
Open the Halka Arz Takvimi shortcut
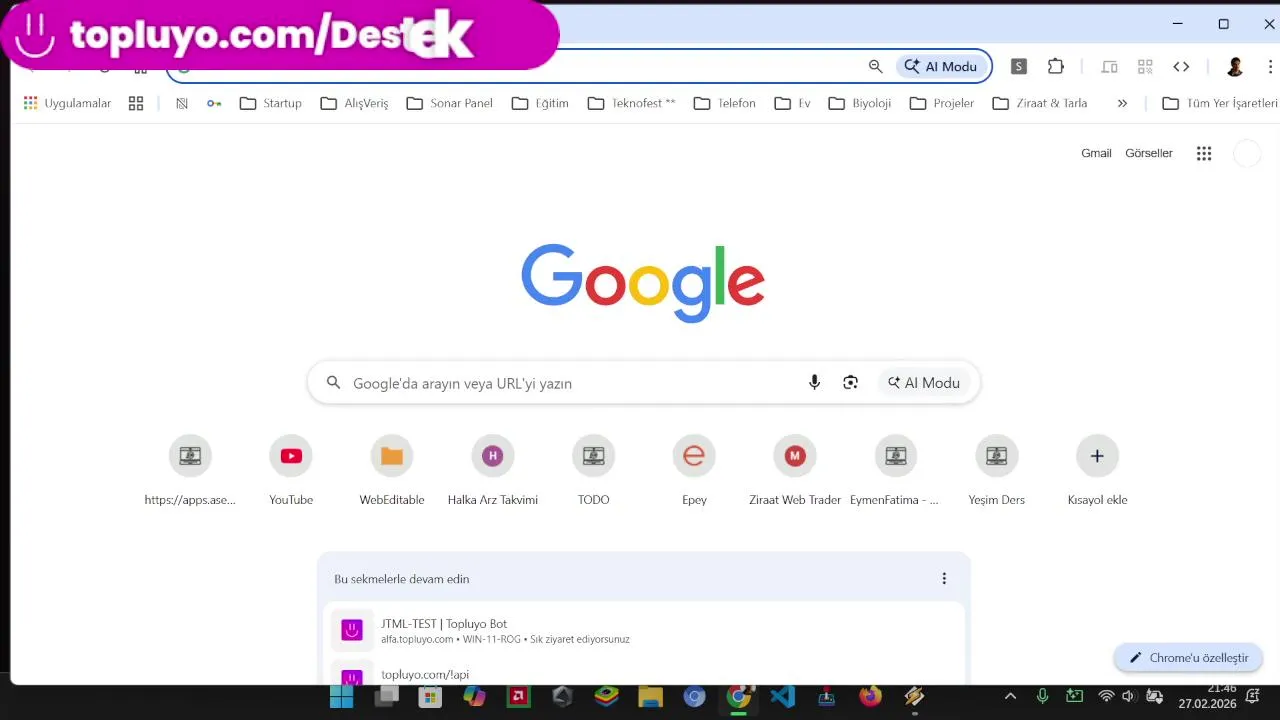492,471
